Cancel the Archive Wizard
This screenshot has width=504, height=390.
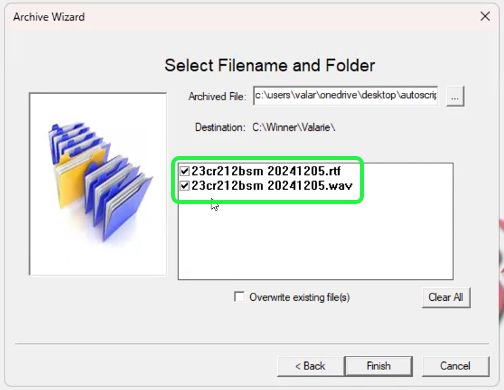tap(455, 366)
